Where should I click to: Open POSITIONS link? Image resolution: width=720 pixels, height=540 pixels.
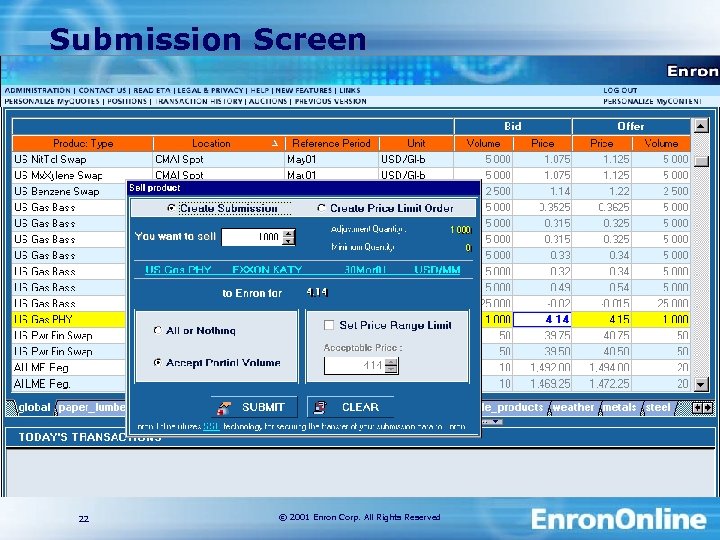(127, 101)
